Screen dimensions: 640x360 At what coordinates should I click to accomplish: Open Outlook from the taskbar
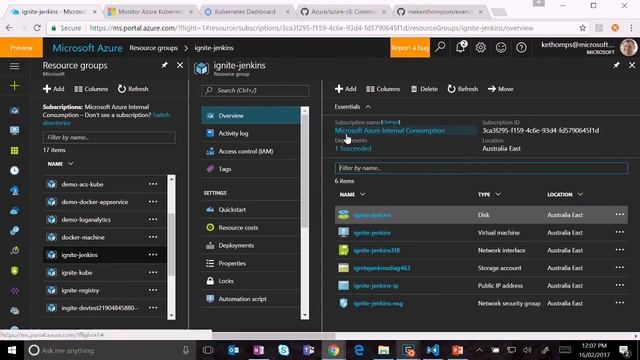click(x=233, y=350)
